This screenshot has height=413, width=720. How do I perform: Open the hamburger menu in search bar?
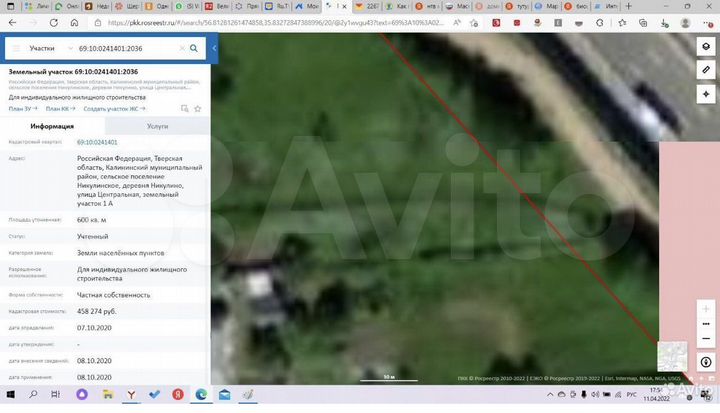(x=15, y=48)
